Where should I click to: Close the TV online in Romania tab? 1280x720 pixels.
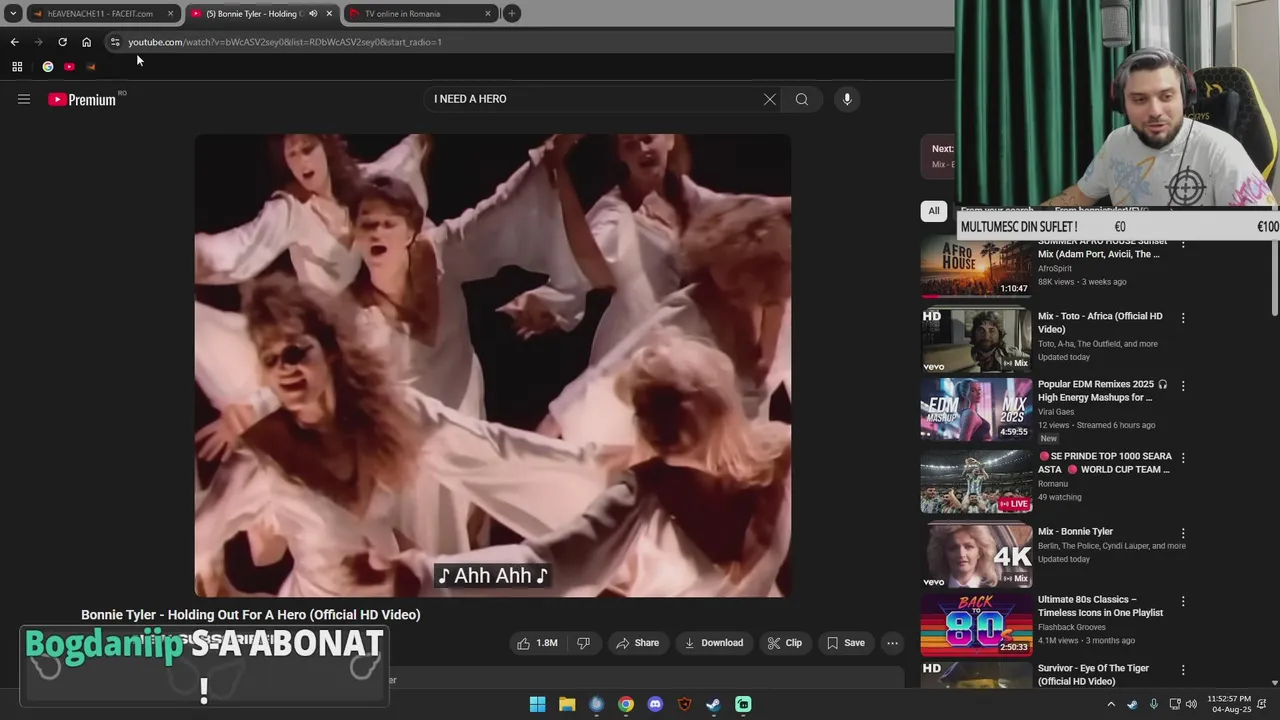488,14
